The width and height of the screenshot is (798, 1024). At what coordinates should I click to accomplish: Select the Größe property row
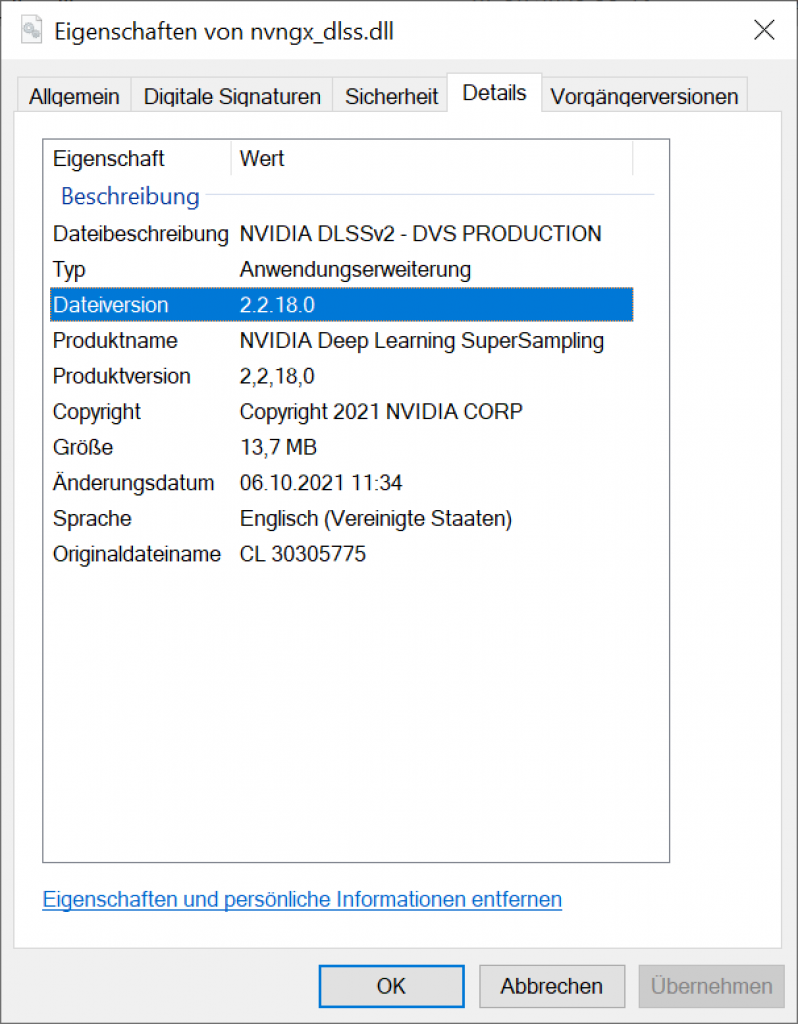point(342,447)
